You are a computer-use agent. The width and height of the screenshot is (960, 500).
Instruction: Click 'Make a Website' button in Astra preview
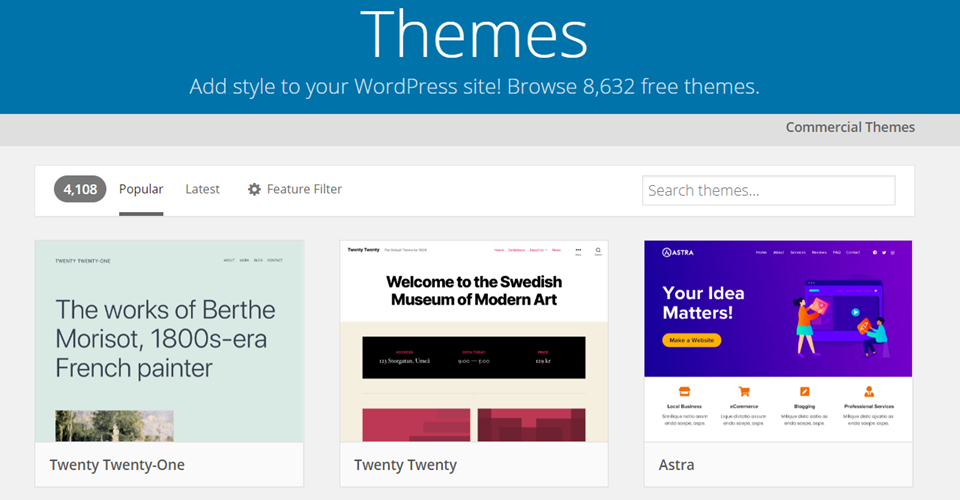pos(692,340)
